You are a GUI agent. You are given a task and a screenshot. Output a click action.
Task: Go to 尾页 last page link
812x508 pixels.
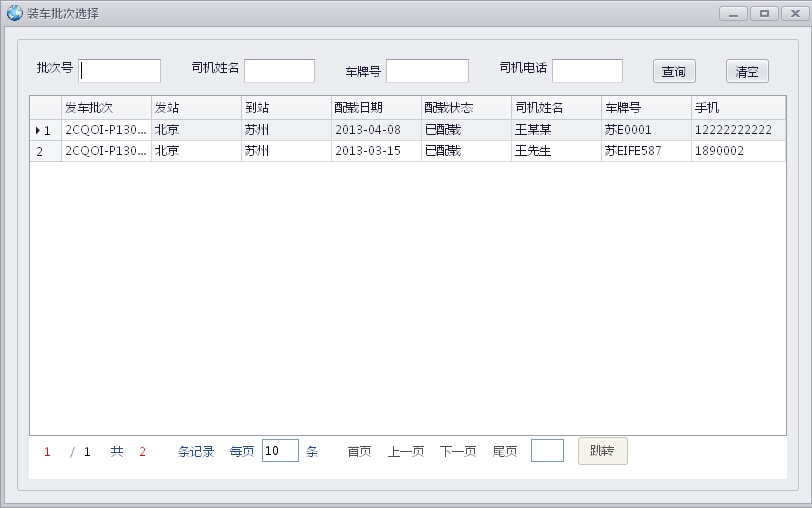click(505, 452)
